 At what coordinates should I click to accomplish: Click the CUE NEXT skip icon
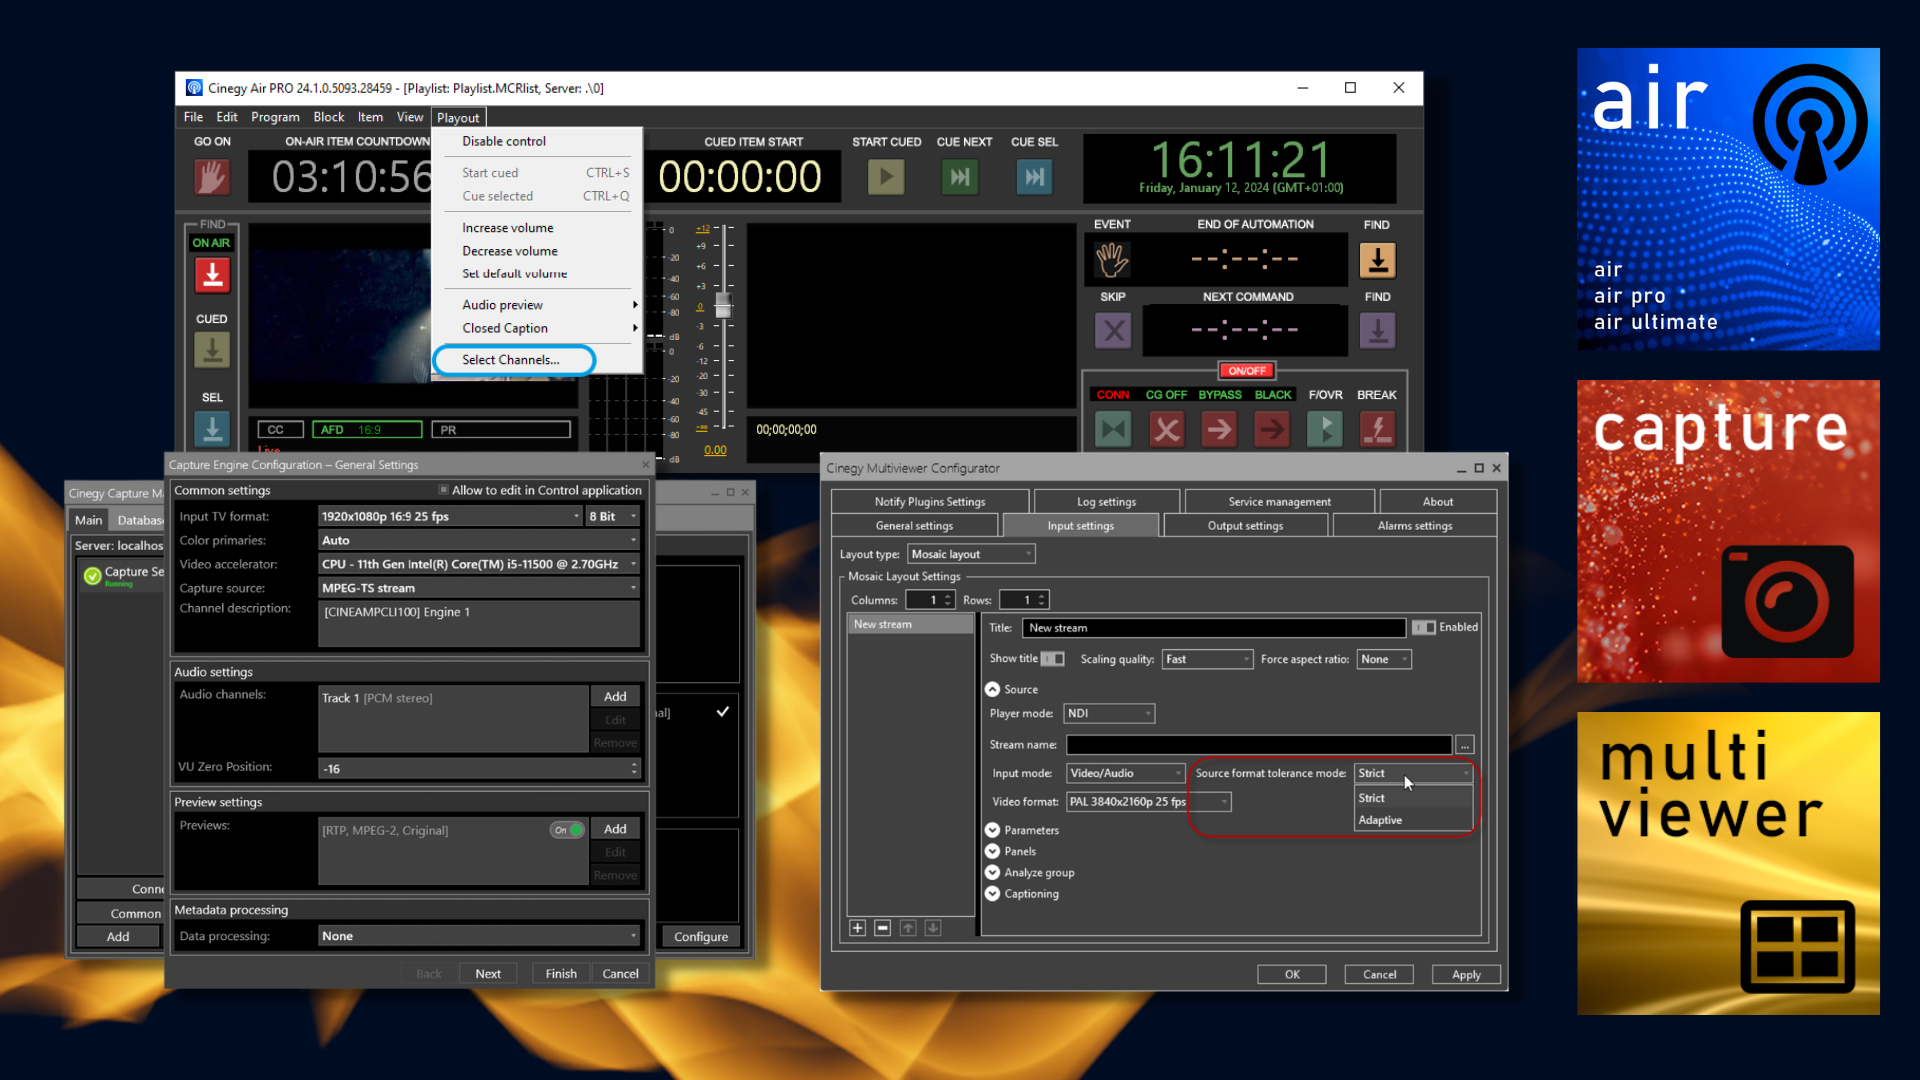(x=959, y=177)
